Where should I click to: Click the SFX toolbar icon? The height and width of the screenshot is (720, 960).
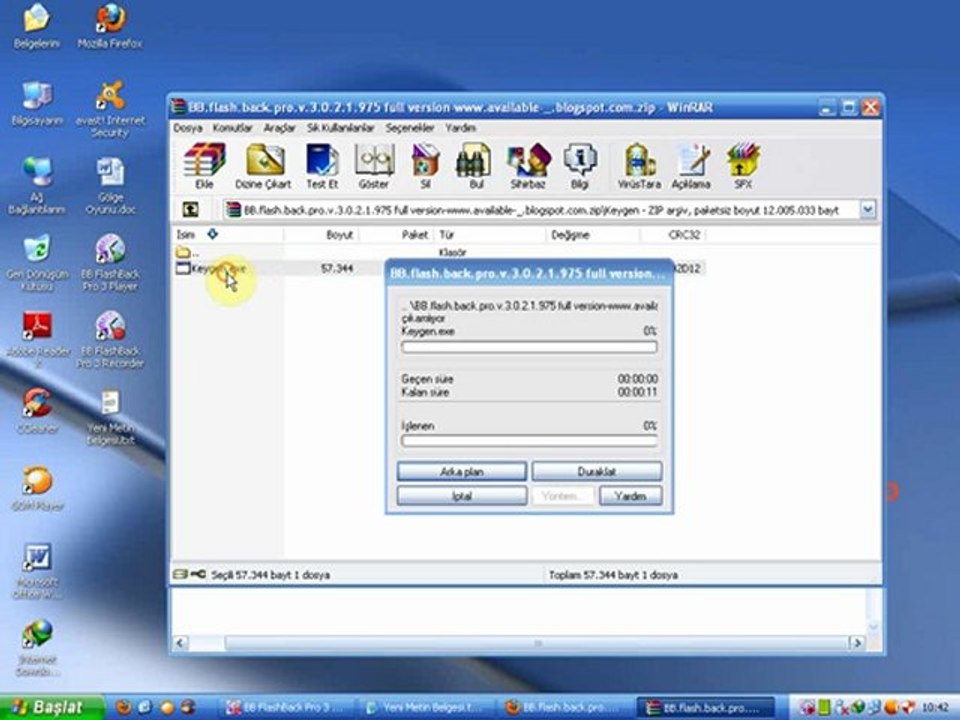click(x=743, y=166)
